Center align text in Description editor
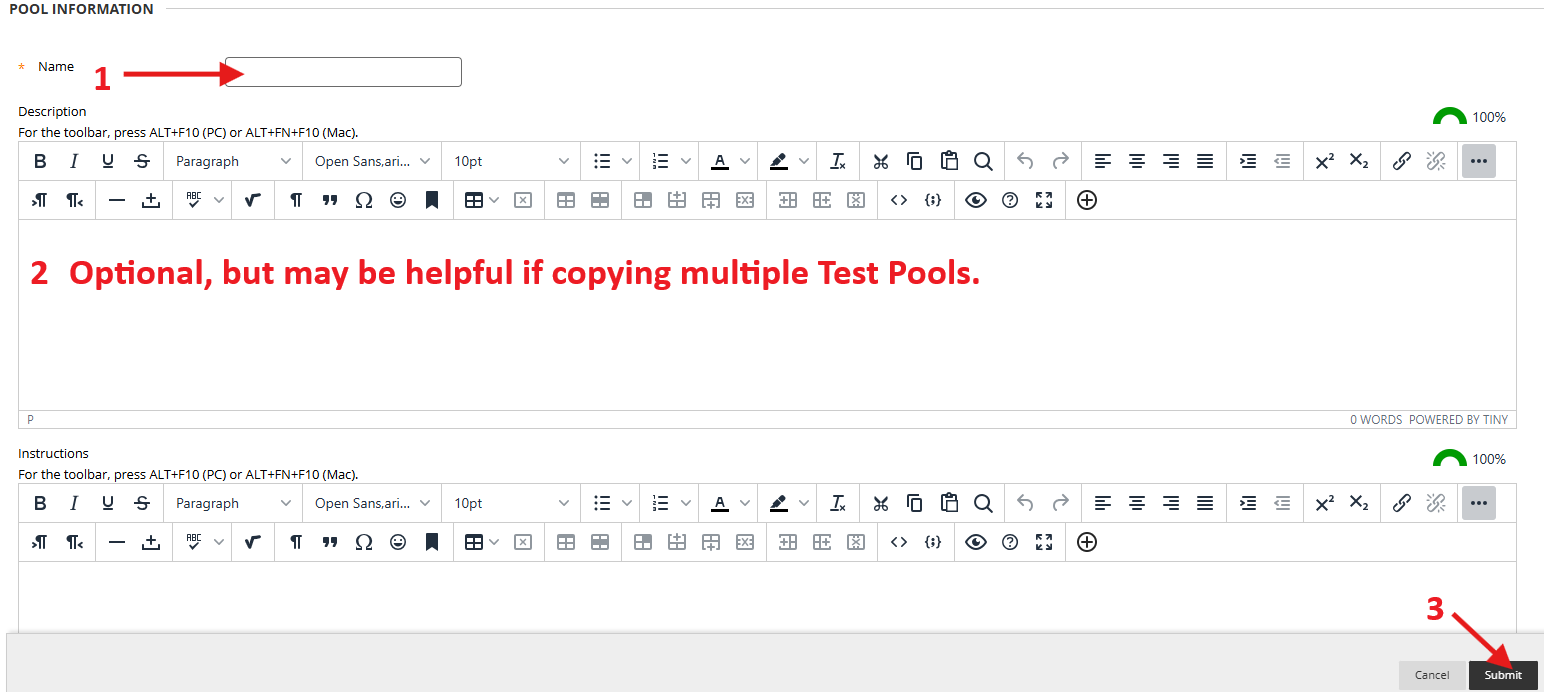Viewport: 1544px width, 692px height. coord(1137,161)
